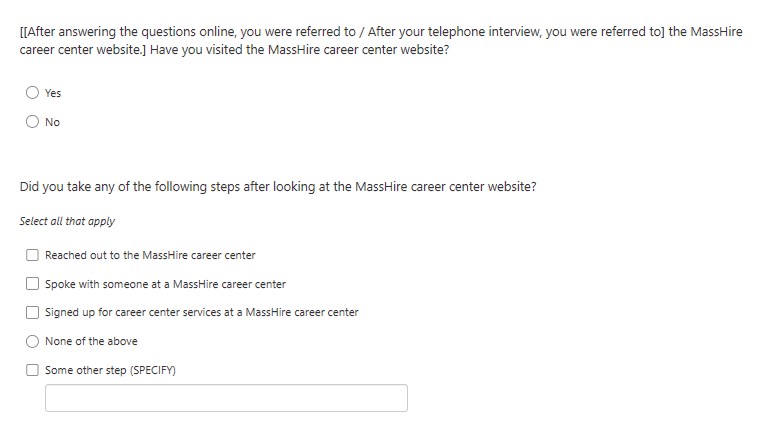The image size is (767, 431).
Task: Click the 'Select all that apply' instruction text
Action: tap(67, 221)
